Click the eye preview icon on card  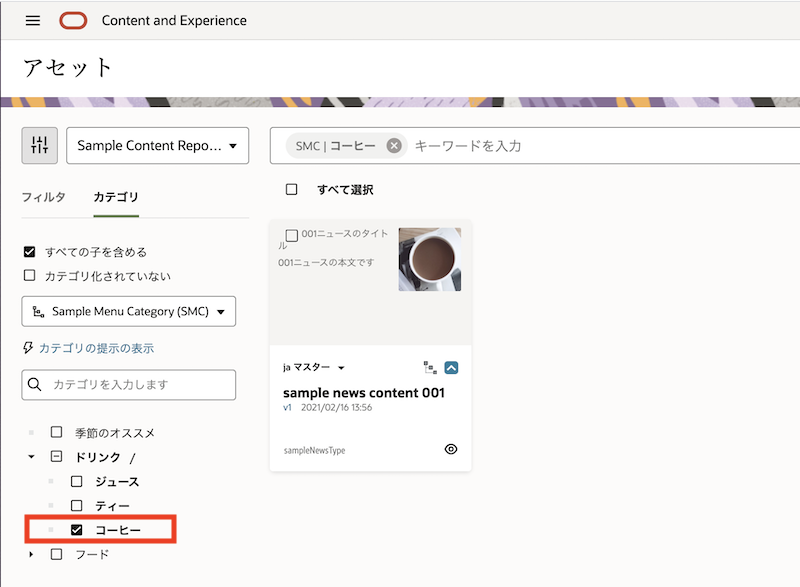[451, 450]
